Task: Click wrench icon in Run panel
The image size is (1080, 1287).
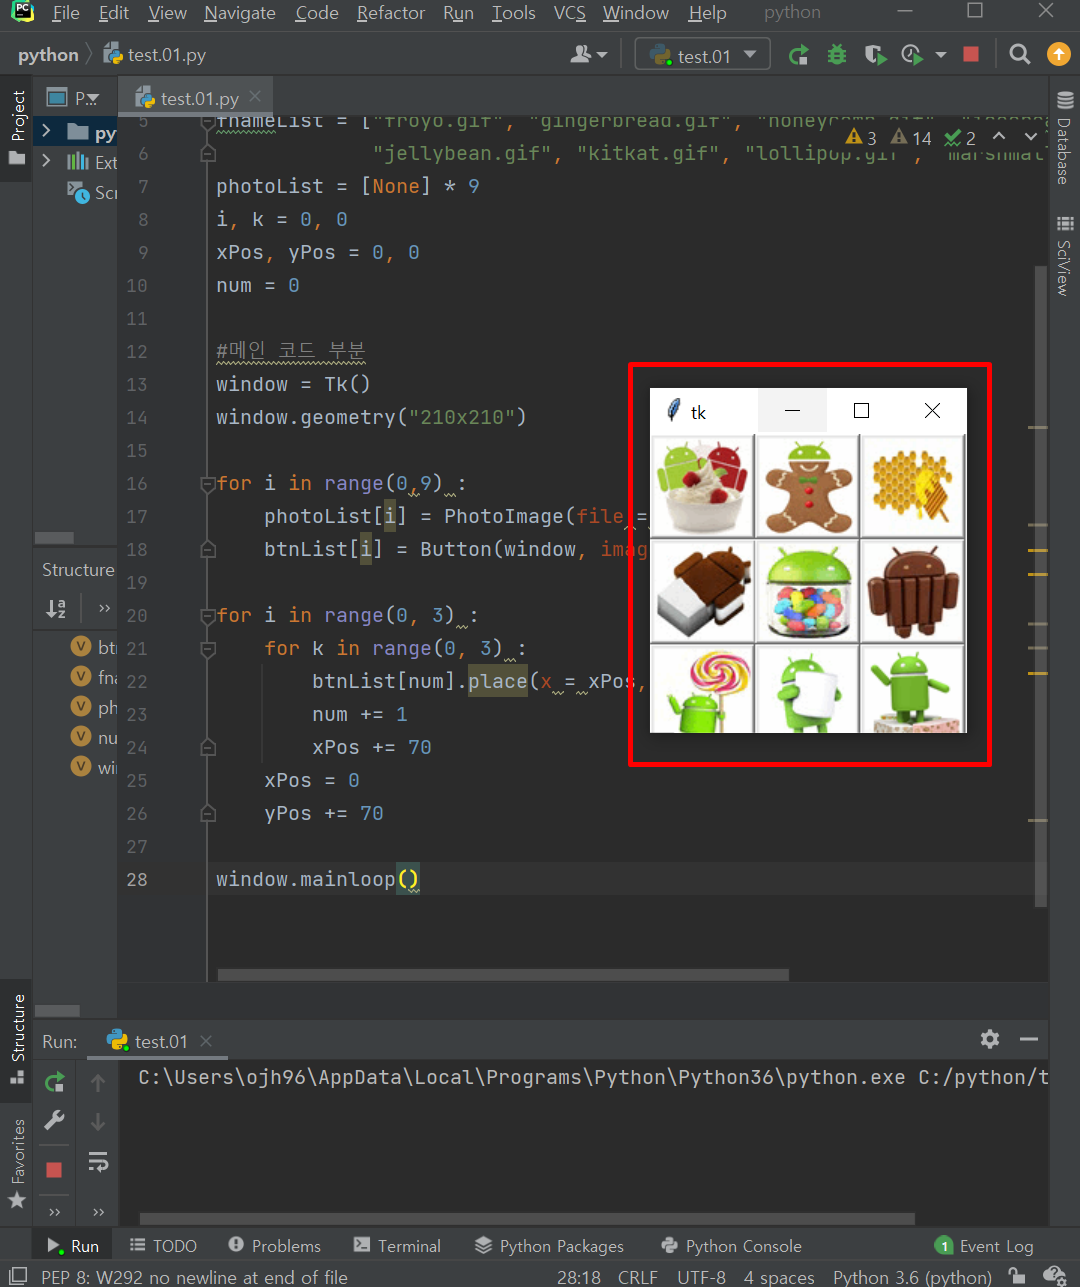Action: pos(55,1120)
